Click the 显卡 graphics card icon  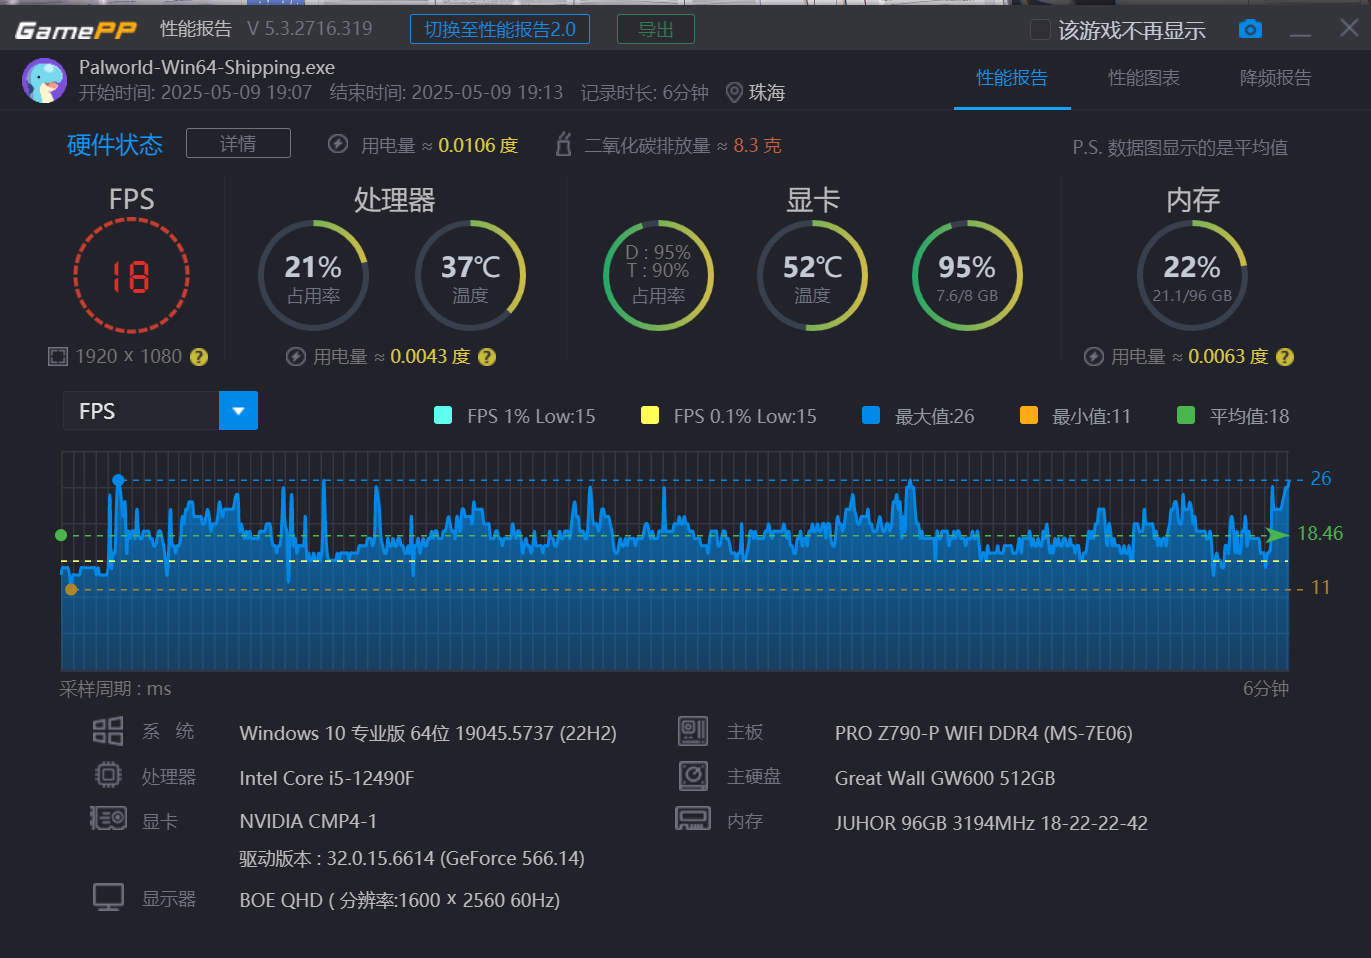[108, 819]
